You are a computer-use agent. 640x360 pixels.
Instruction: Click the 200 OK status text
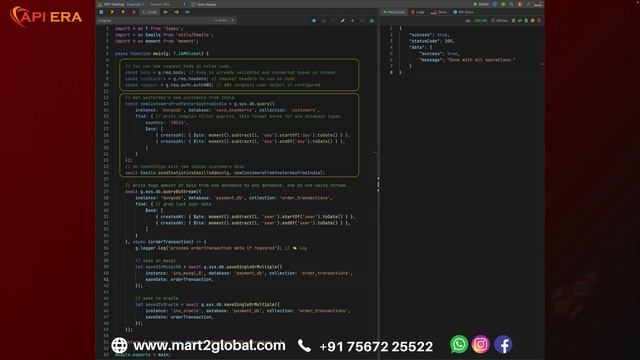coord(480,20)
